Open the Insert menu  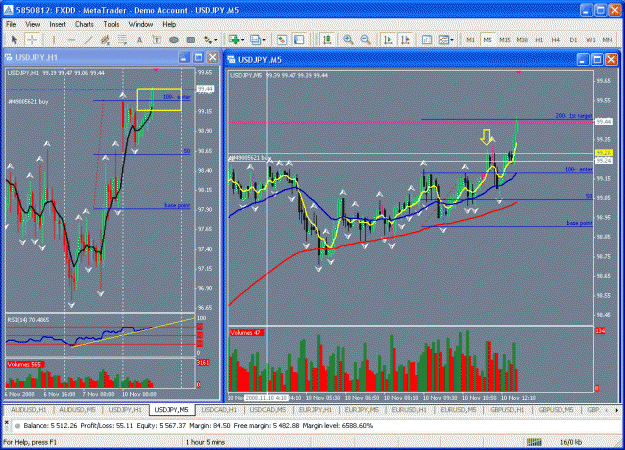pyautogui.click(x=57, y=24)
